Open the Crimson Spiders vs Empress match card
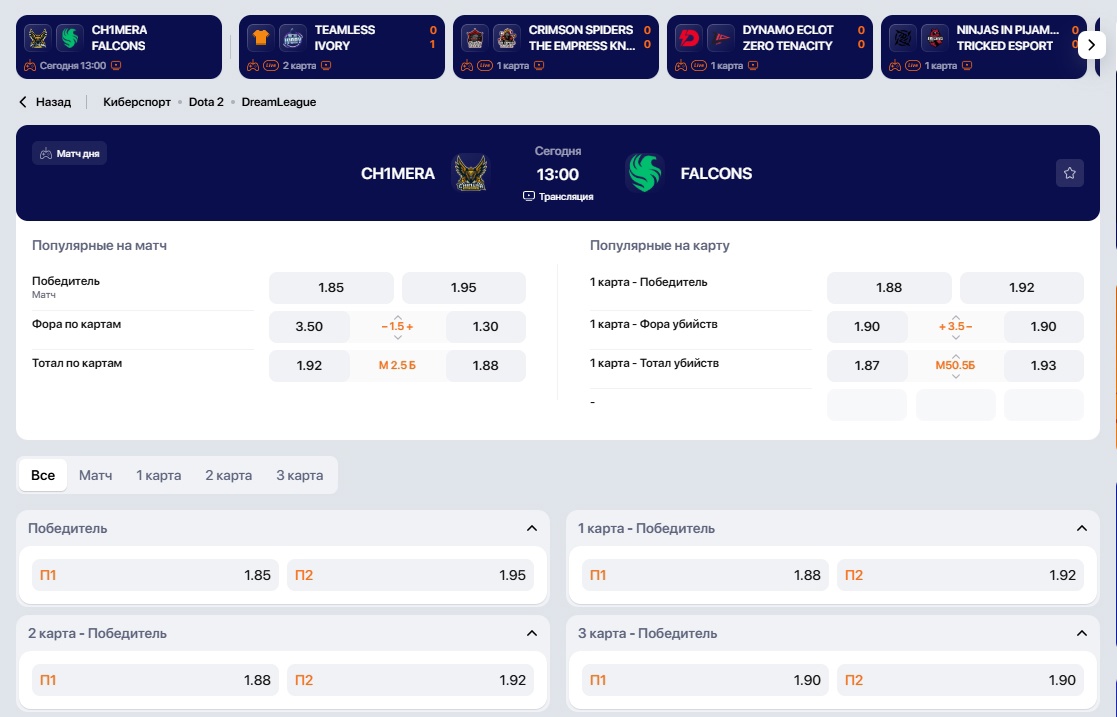 556,47
